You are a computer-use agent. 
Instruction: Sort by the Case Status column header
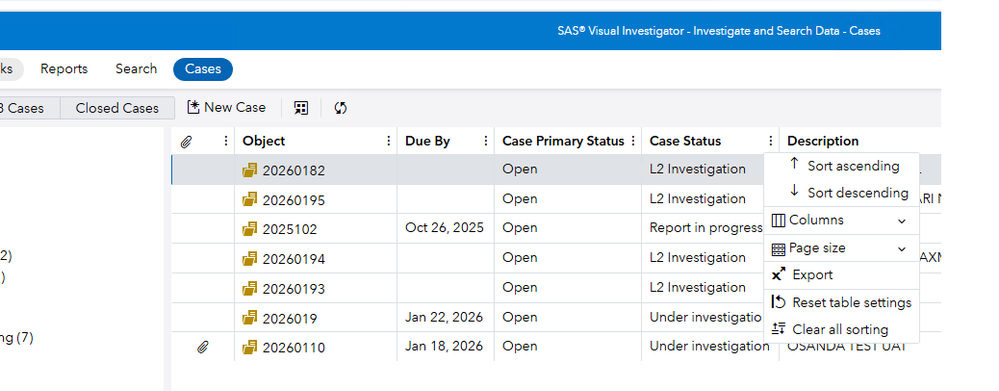[686, 141]
